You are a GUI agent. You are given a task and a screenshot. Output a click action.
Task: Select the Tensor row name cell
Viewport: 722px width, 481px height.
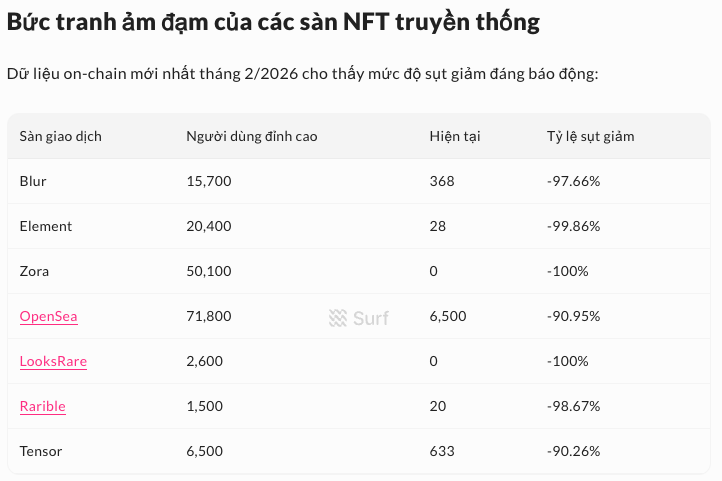click(41, 451)
